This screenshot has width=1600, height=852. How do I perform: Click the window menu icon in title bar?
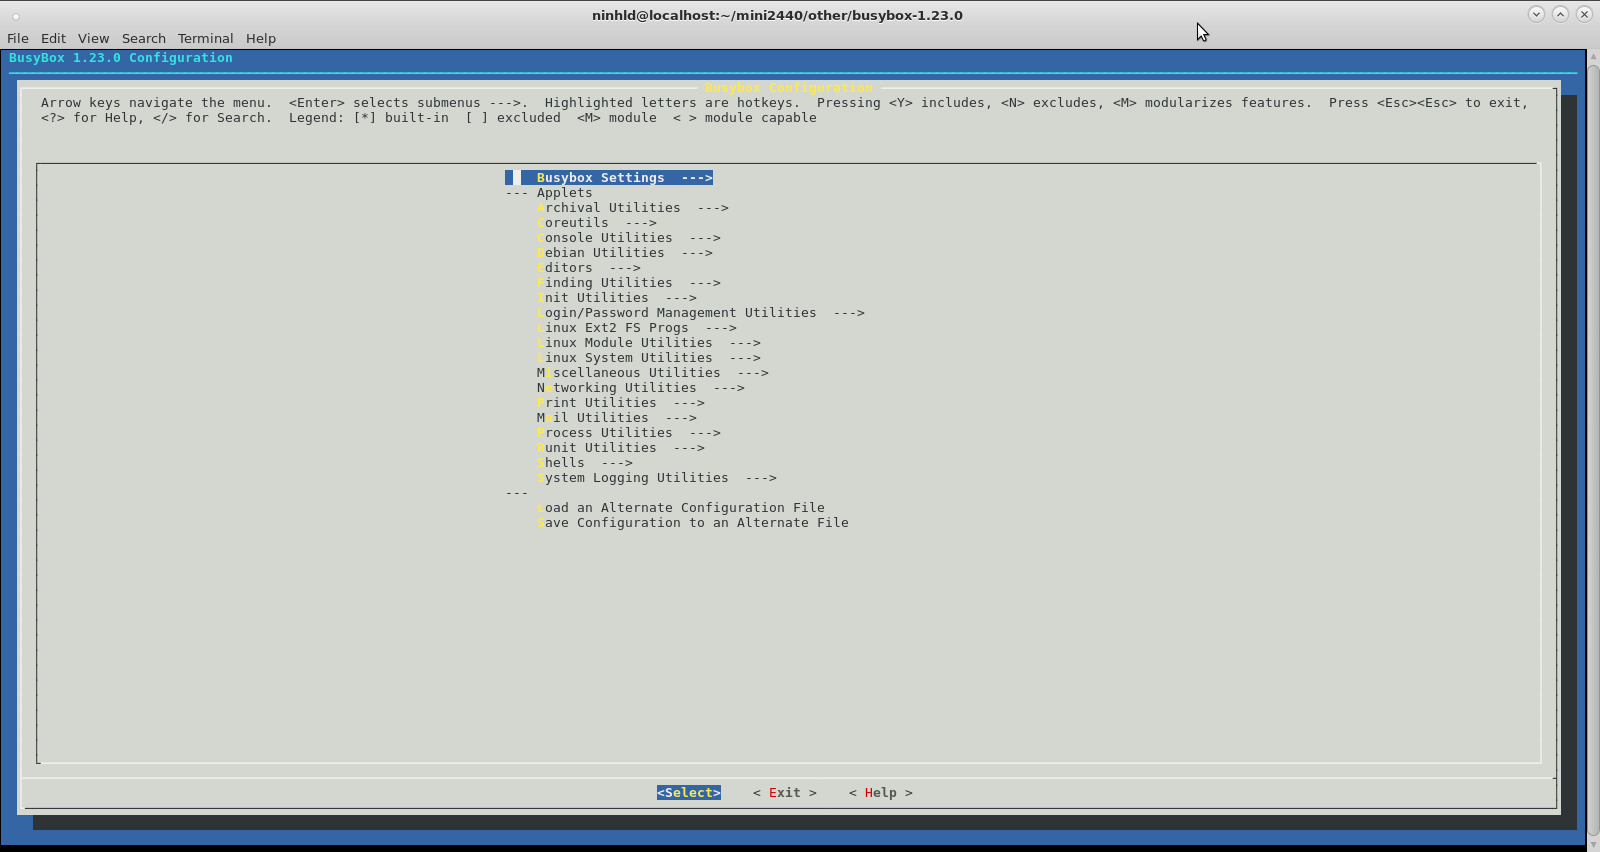(16, 16)
